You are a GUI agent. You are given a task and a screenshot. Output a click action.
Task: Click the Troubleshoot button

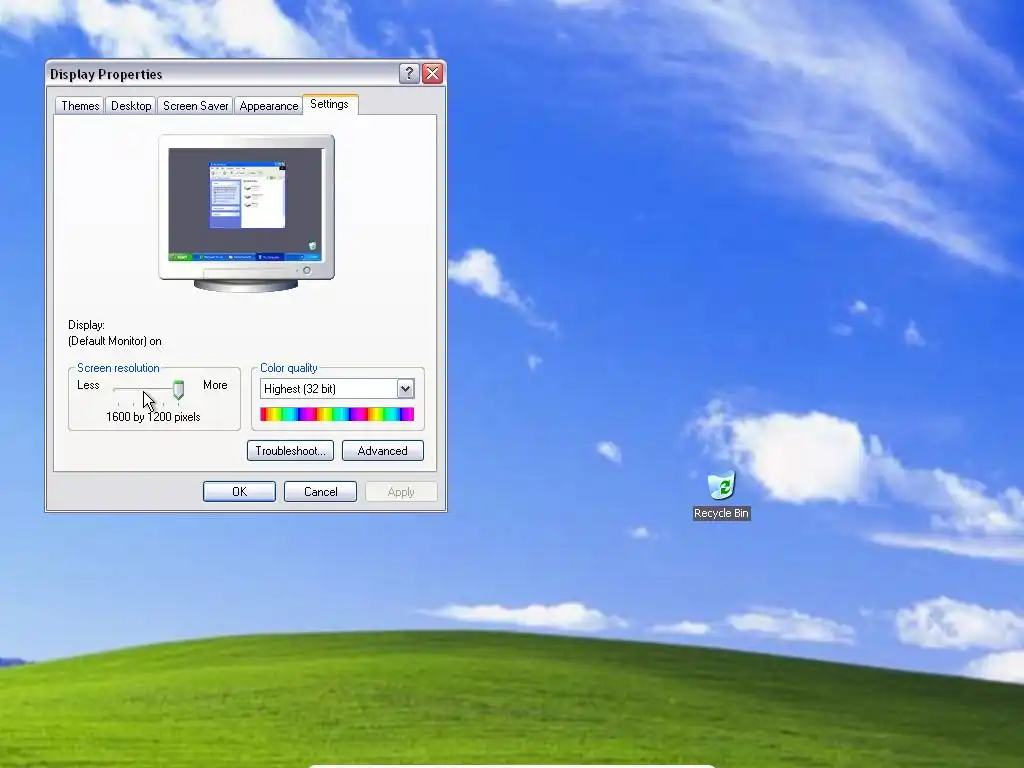click(291, 451)
